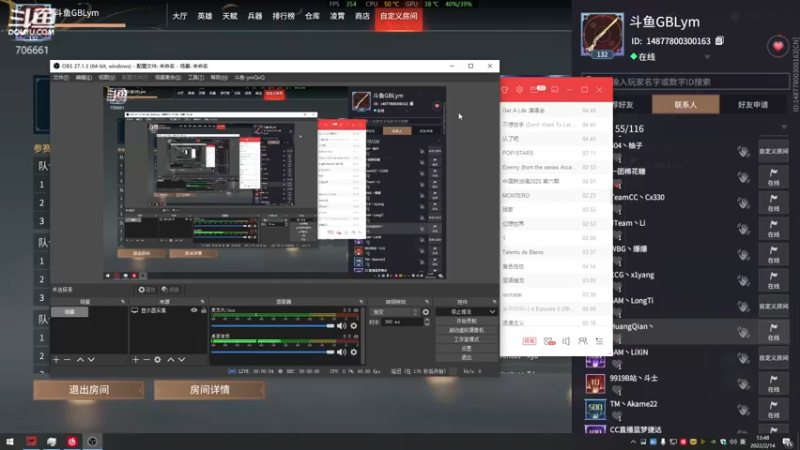Open the Windows Start button
Viewport: 800px width, 450px height.
pyautogui.click(x=10, y=442)
